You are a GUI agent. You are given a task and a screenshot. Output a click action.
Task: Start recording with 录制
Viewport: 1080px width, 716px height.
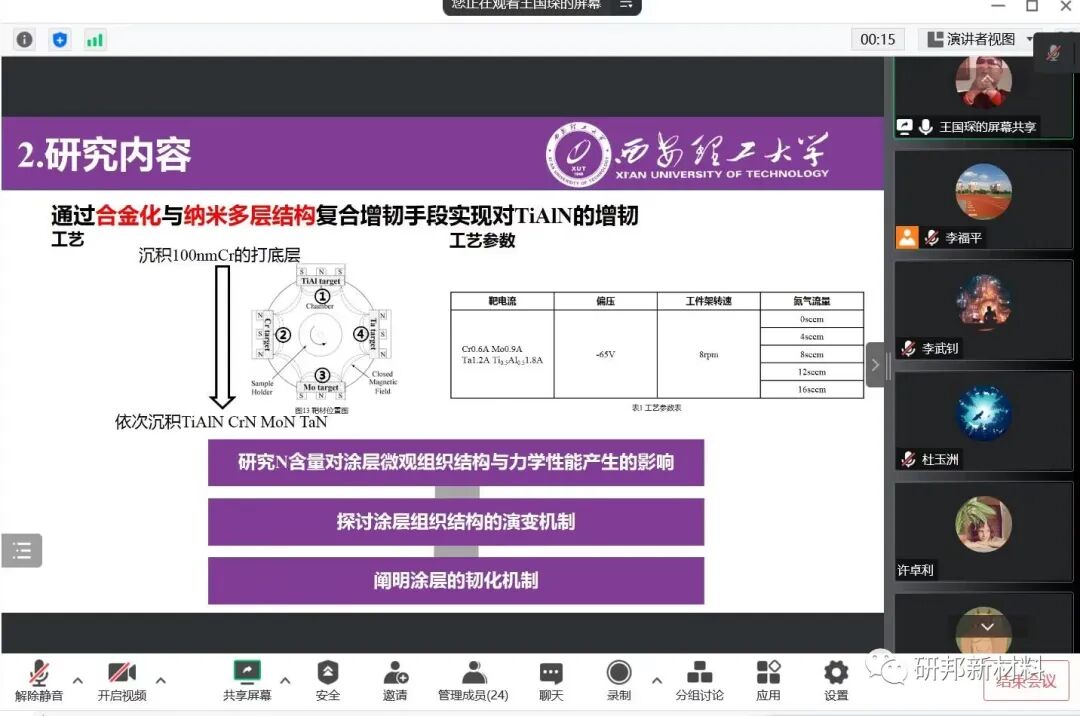point(619,680)
